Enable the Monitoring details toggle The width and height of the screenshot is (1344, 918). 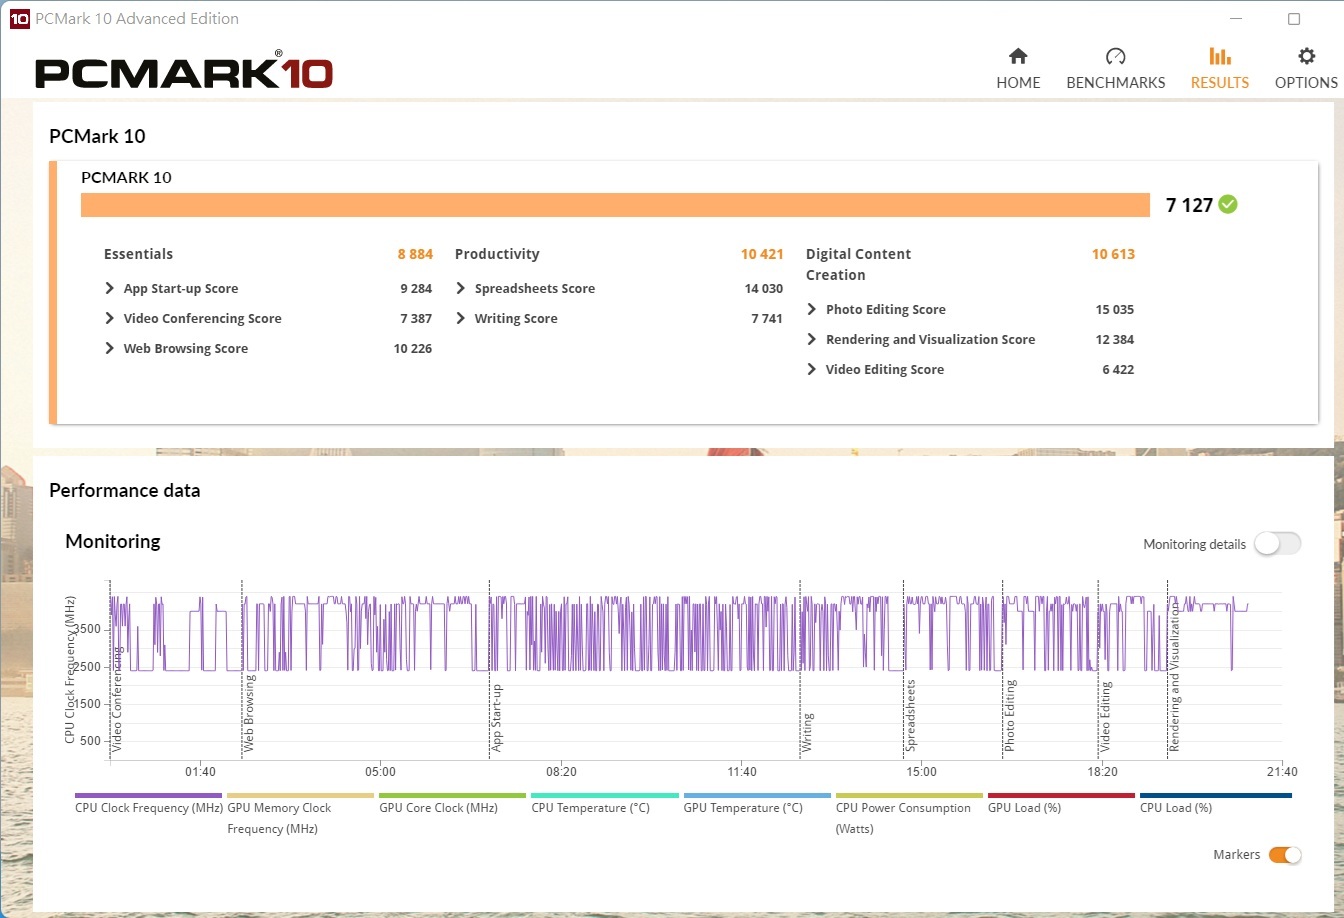(x=1278, y=544)
